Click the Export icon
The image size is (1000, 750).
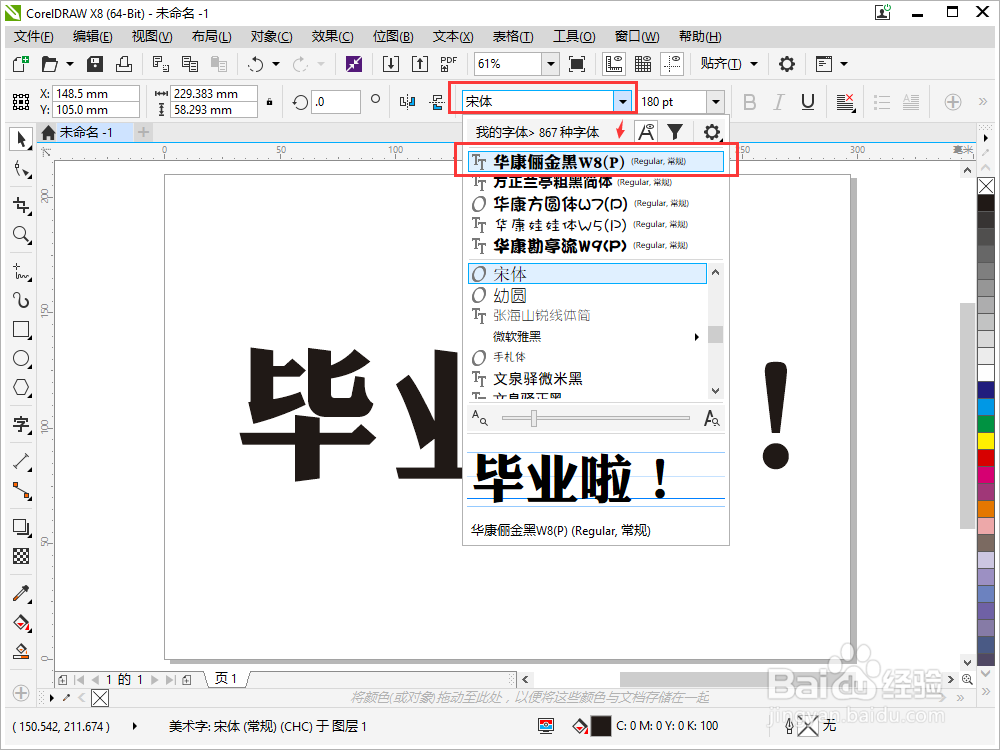[x=420, y=64]
